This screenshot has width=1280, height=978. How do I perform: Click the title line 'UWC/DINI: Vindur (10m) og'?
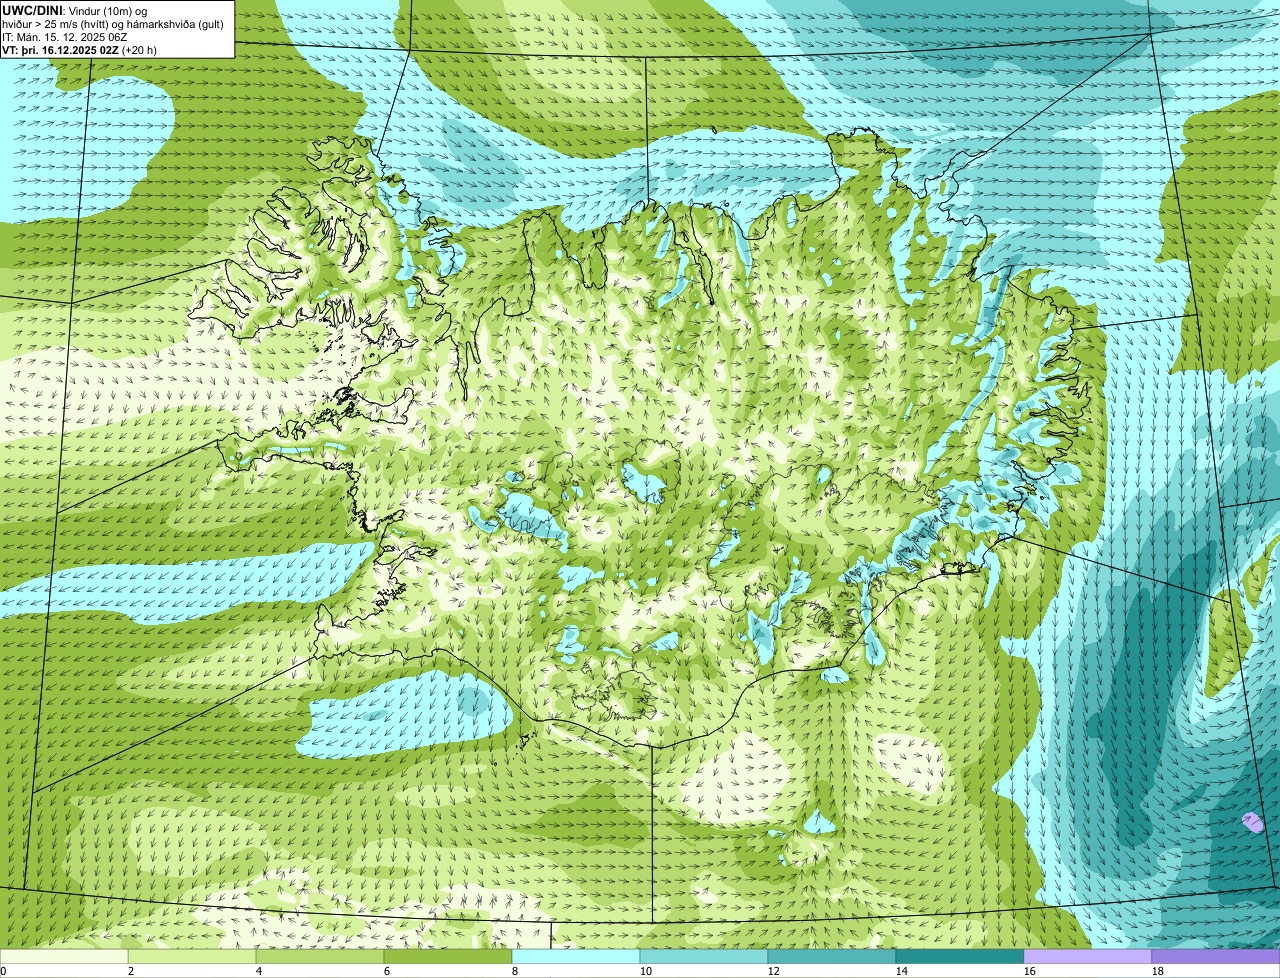tap(75, 9)
